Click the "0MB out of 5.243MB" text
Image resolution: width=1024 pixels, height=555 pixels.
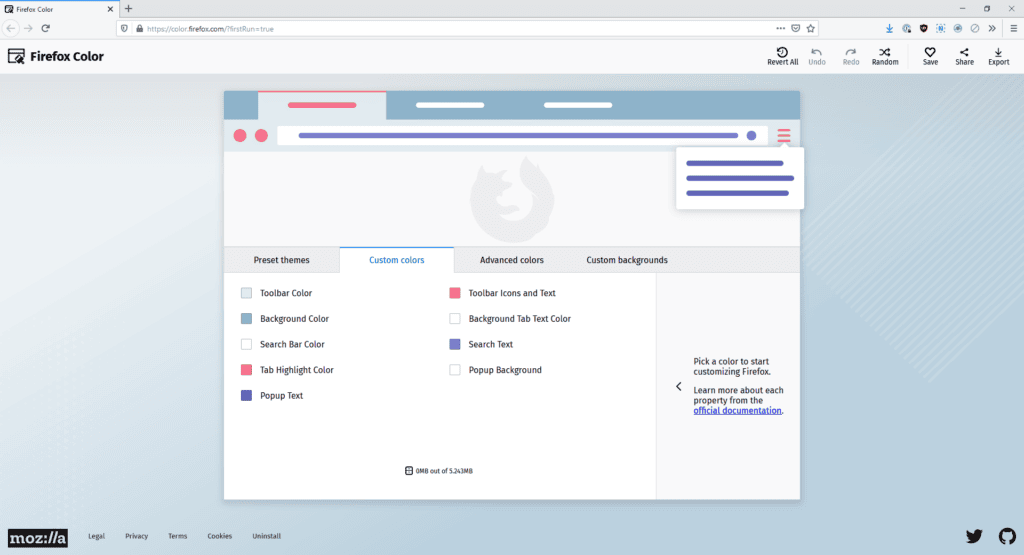coord(444,471)
